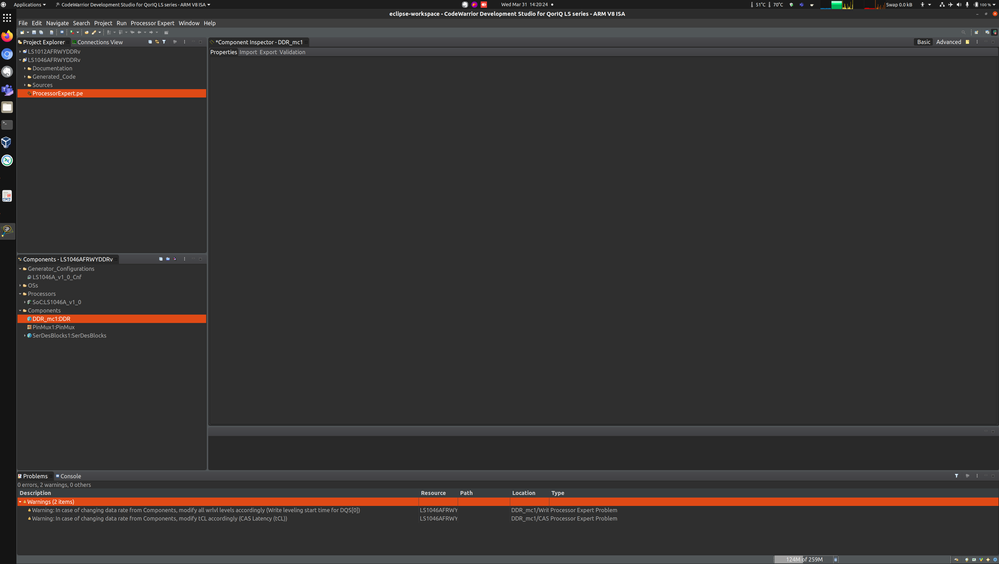The image size is (999, 564).
Task: Open the Problems view filter icon
Action: (x=956, y=476)
